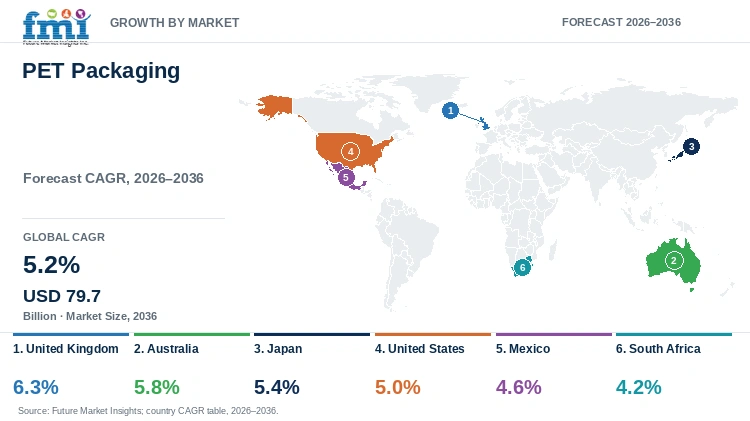Click the 'GLOBAL CAGR' label
Image resolution: width=750 pixels, height=421 pixels.
coord(64,237)
